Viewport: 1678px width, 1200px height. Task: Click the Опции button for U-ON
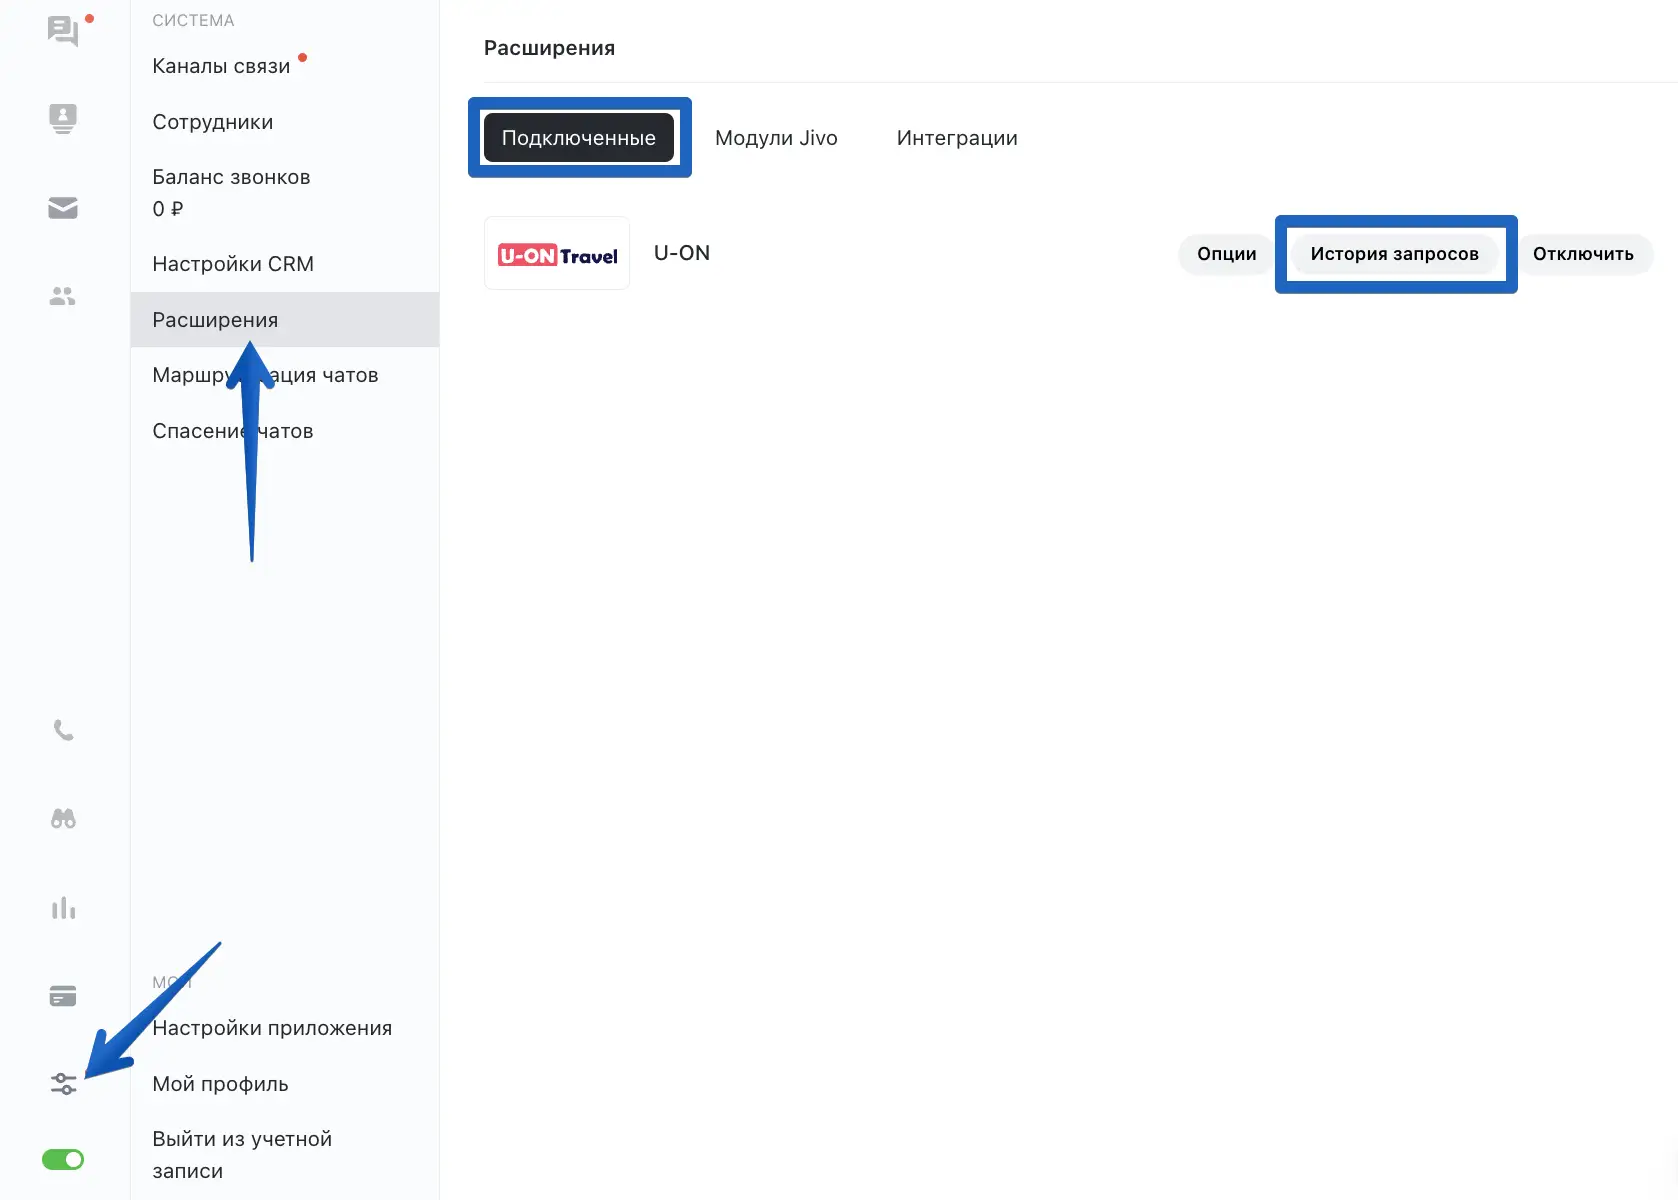pos(1226,254)
